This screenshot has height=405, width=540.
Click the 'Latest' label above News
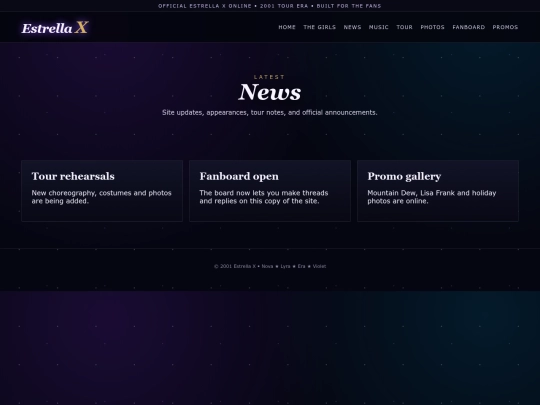(270, 77)
